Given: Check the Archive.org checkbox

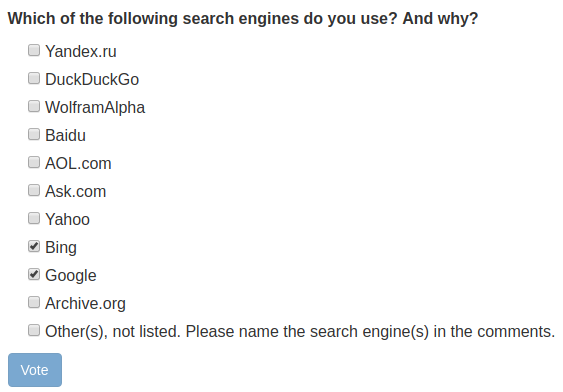Looking at the screenshot, I should click(34, 302).
